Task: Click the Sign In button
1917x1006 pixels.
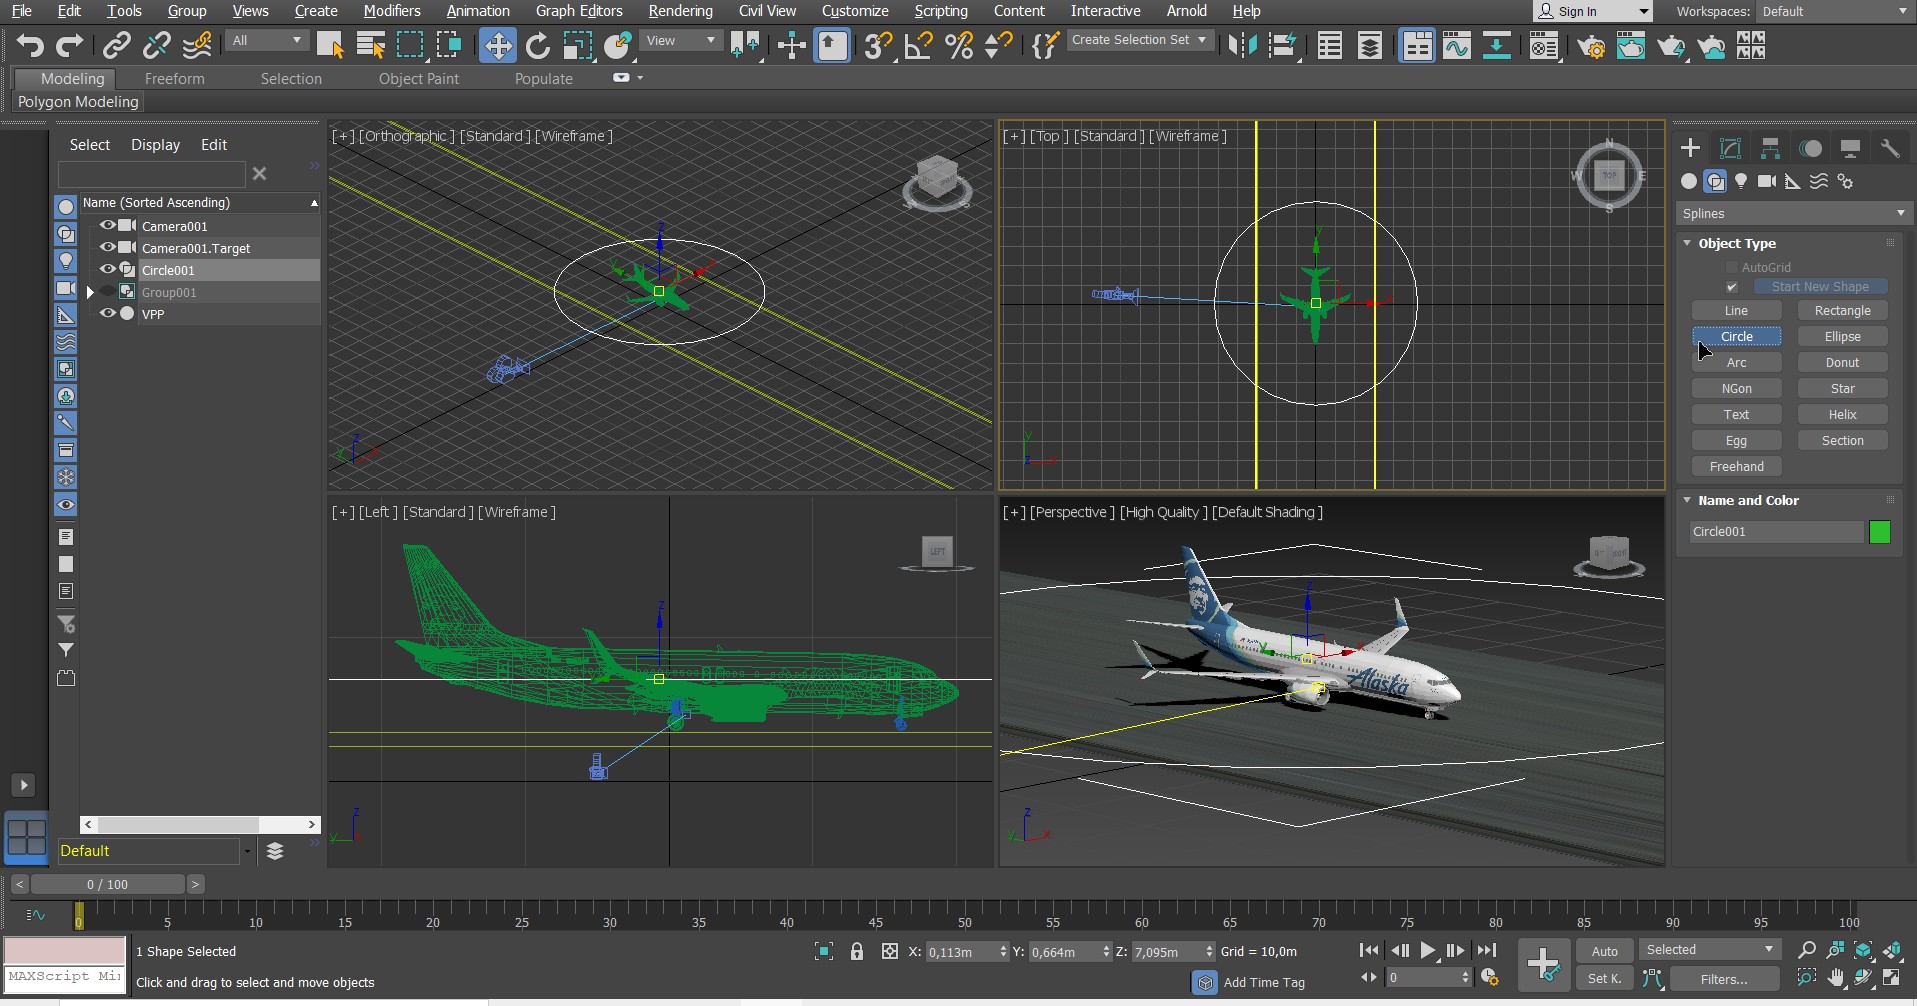Action: (1592, 11)
